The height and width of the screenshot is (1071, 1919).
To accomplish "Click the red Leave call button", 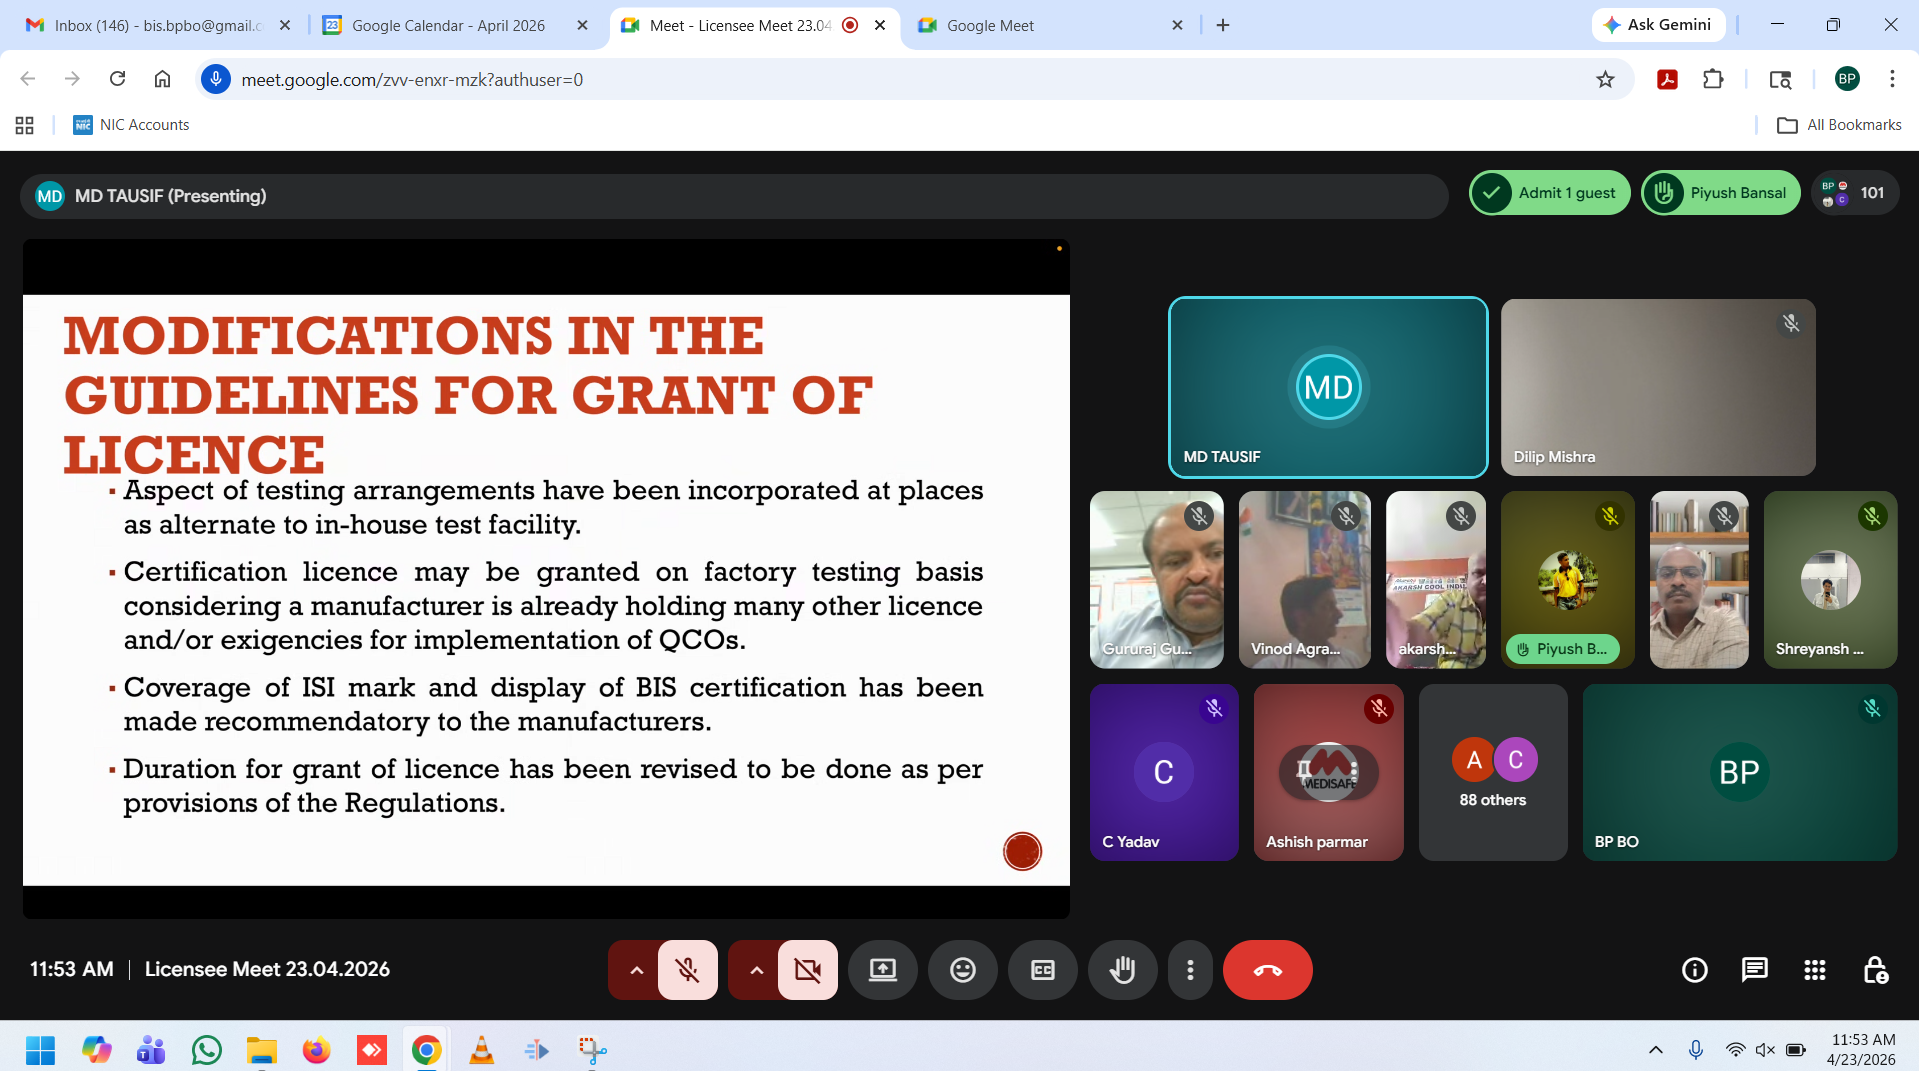I will tap(1267, 970).
